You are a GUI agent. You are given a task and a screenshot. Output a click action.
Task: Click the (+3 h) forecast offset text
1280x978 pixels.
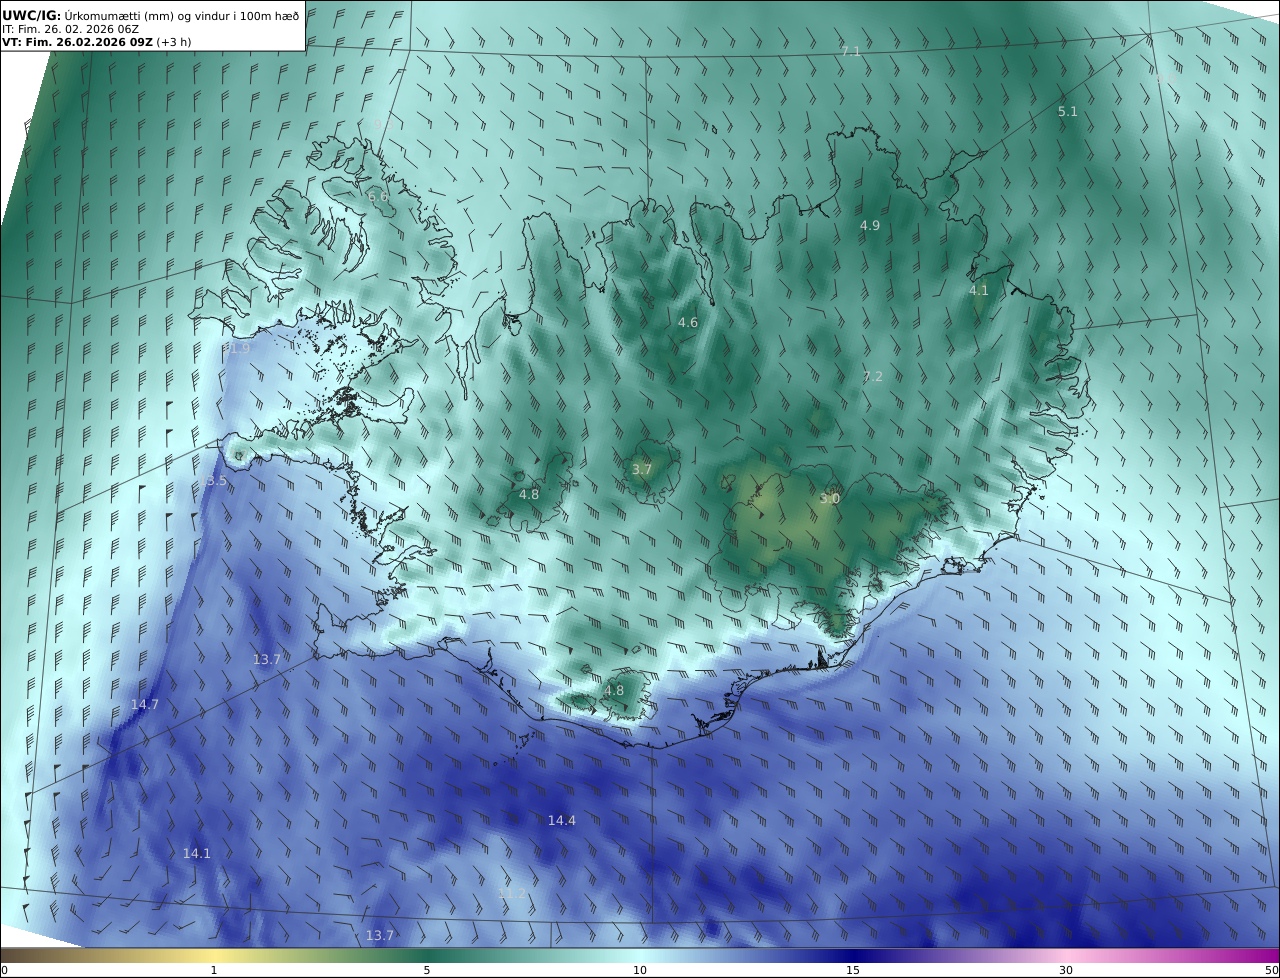[x=174, y=42]
